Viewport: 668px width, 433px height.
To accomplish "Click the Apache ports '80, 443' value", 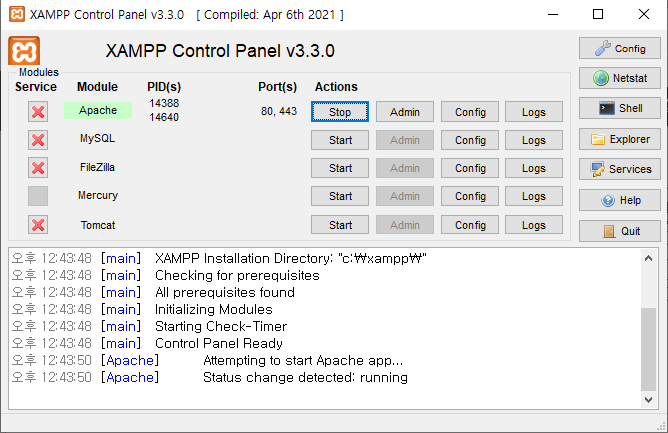I will (x=279, y=111).
